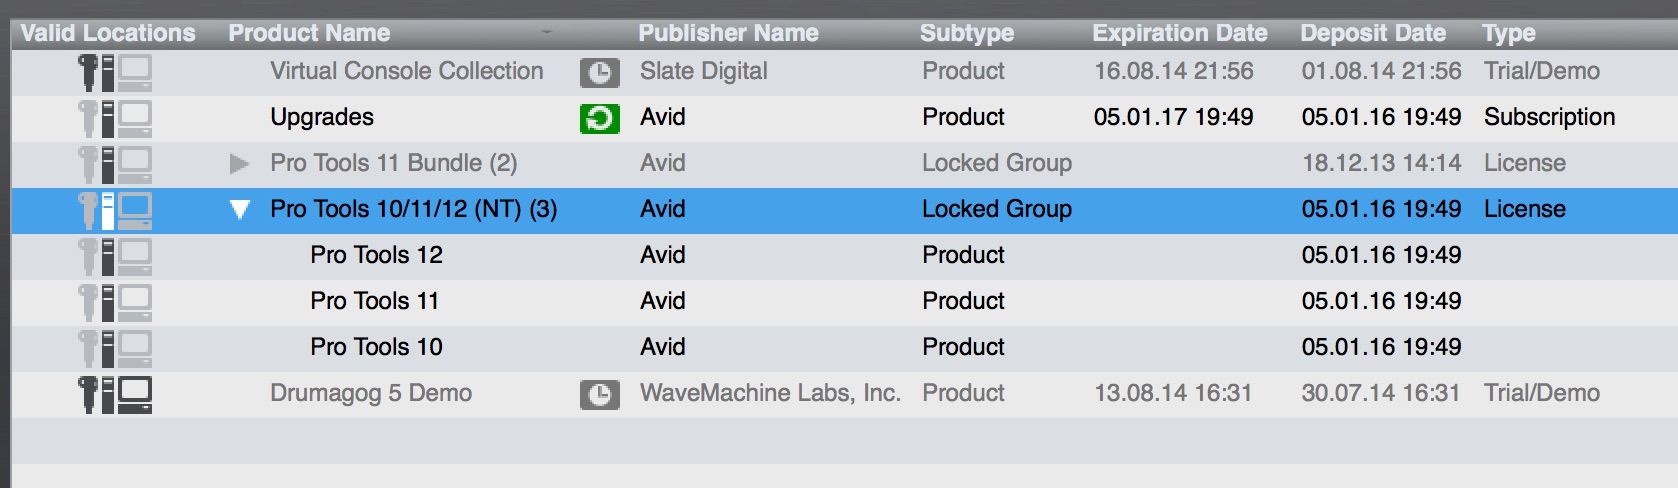This screenshot has width=1678, height=488.
Task: Select the Pro Tools 11 child row
Action: pyautogui.click(x=374, y=301)
